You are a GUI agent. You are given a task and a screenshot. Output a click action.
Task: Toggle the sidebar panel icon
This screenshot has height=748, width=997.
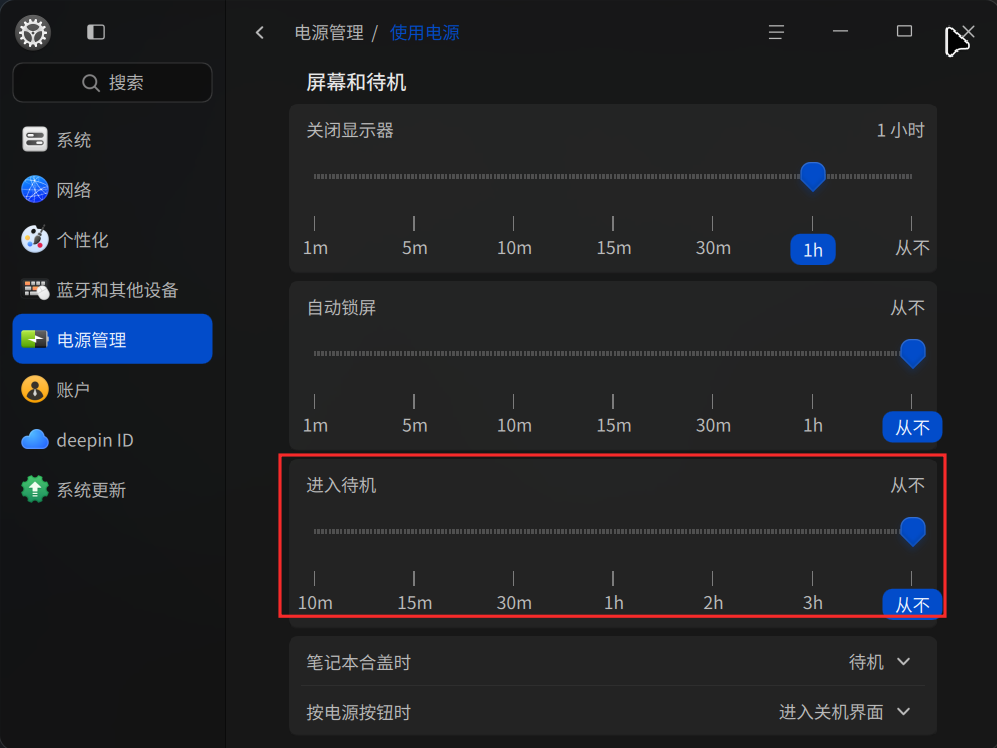click(96, 32)
